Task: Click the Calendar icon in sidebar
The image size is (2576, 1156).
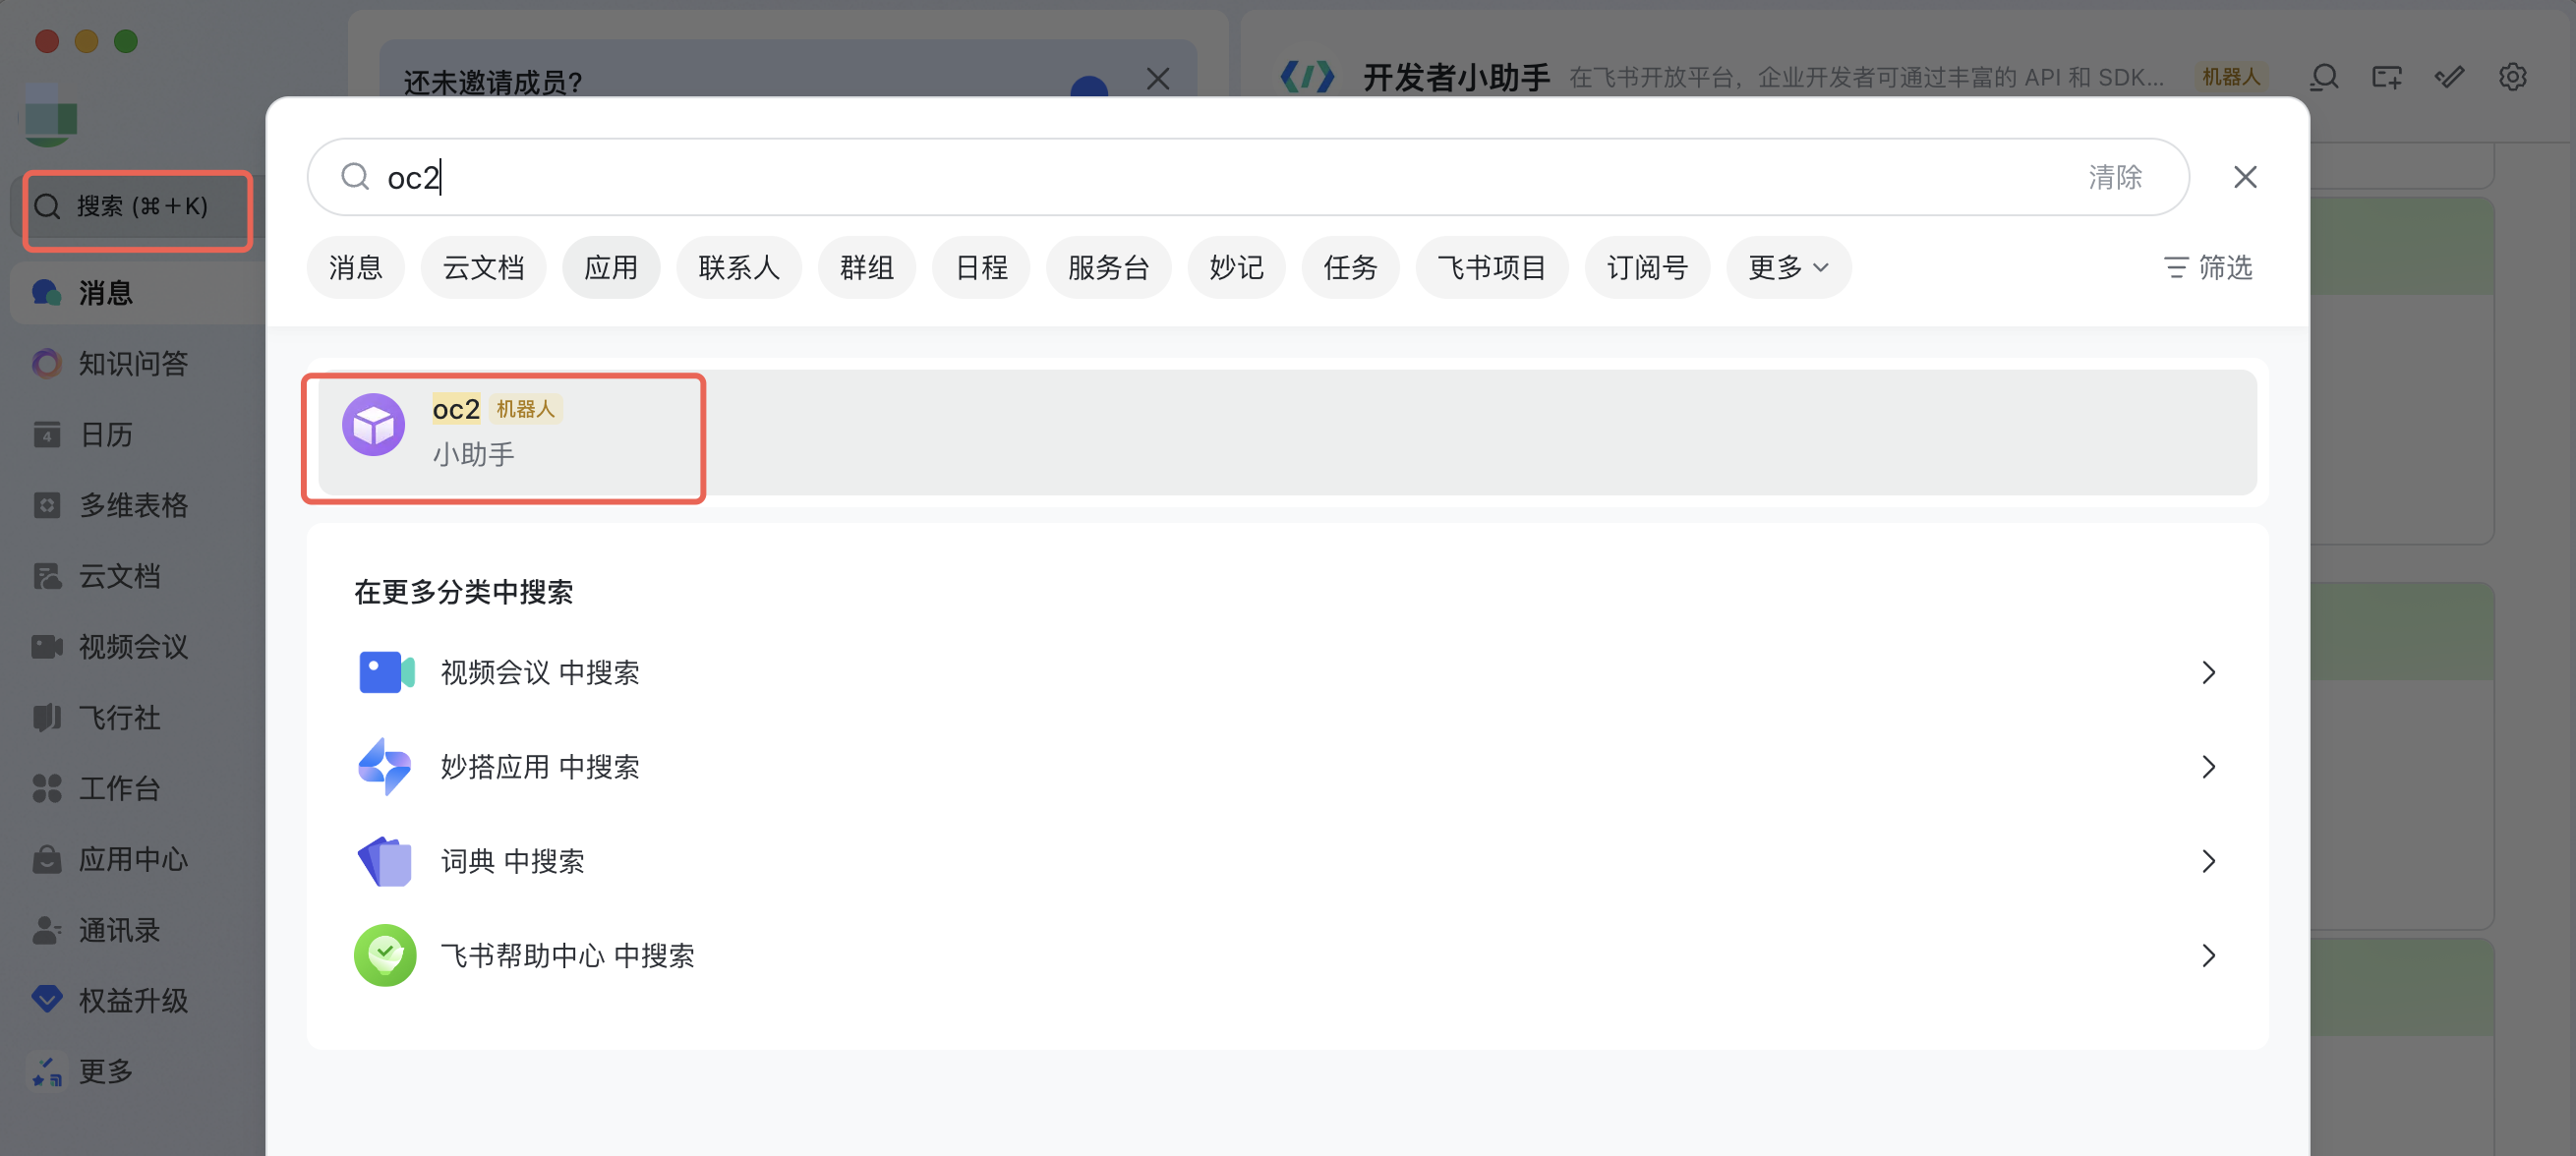Action: point(46,434)
